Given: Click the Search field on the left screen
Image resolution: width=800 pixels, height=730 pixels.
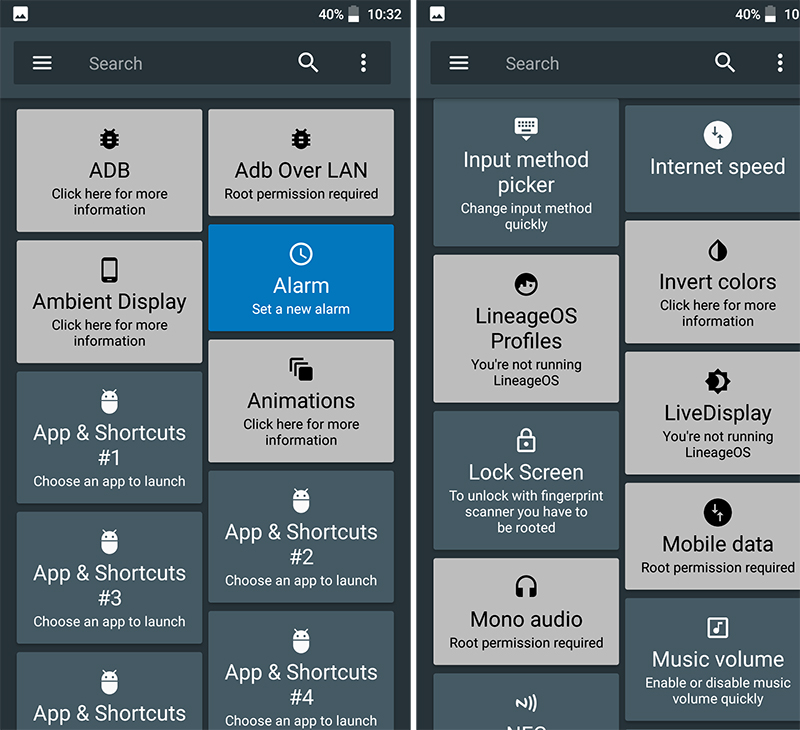Looking at the screenshot, I should [180, 63].
